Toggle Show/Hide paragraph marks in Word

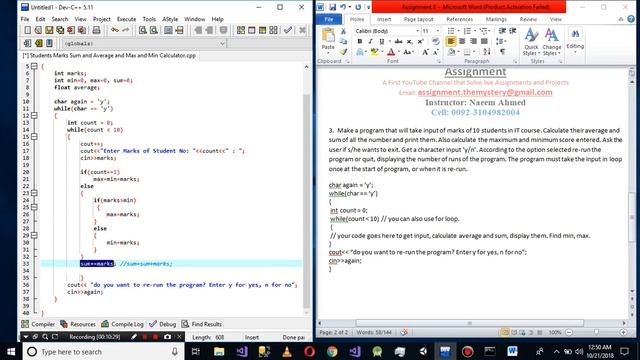pyautogui.click(x=502, y=52)
